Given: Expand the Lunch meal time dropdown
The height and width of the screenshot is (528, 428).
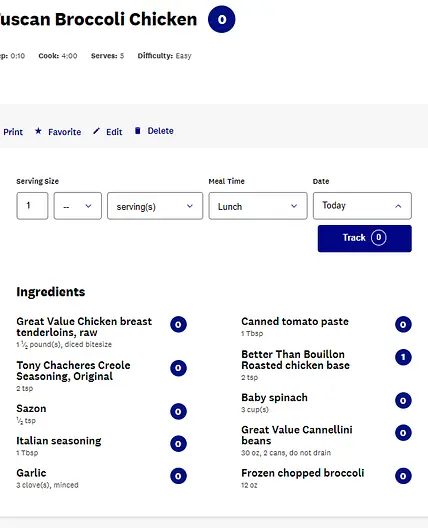Looking at the screenshot, I should [x=258, y=206].
